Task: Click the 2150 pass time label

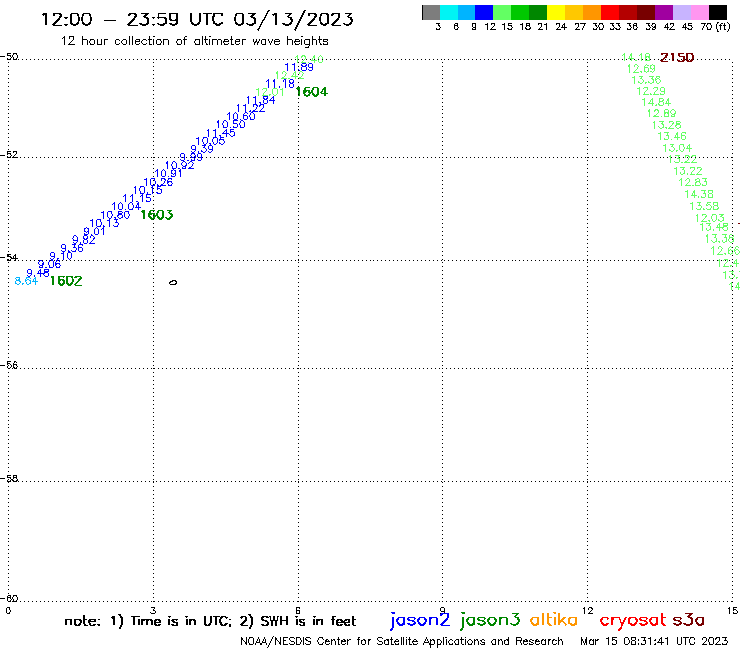Action: pyautogui.click(x=677, y=58)
